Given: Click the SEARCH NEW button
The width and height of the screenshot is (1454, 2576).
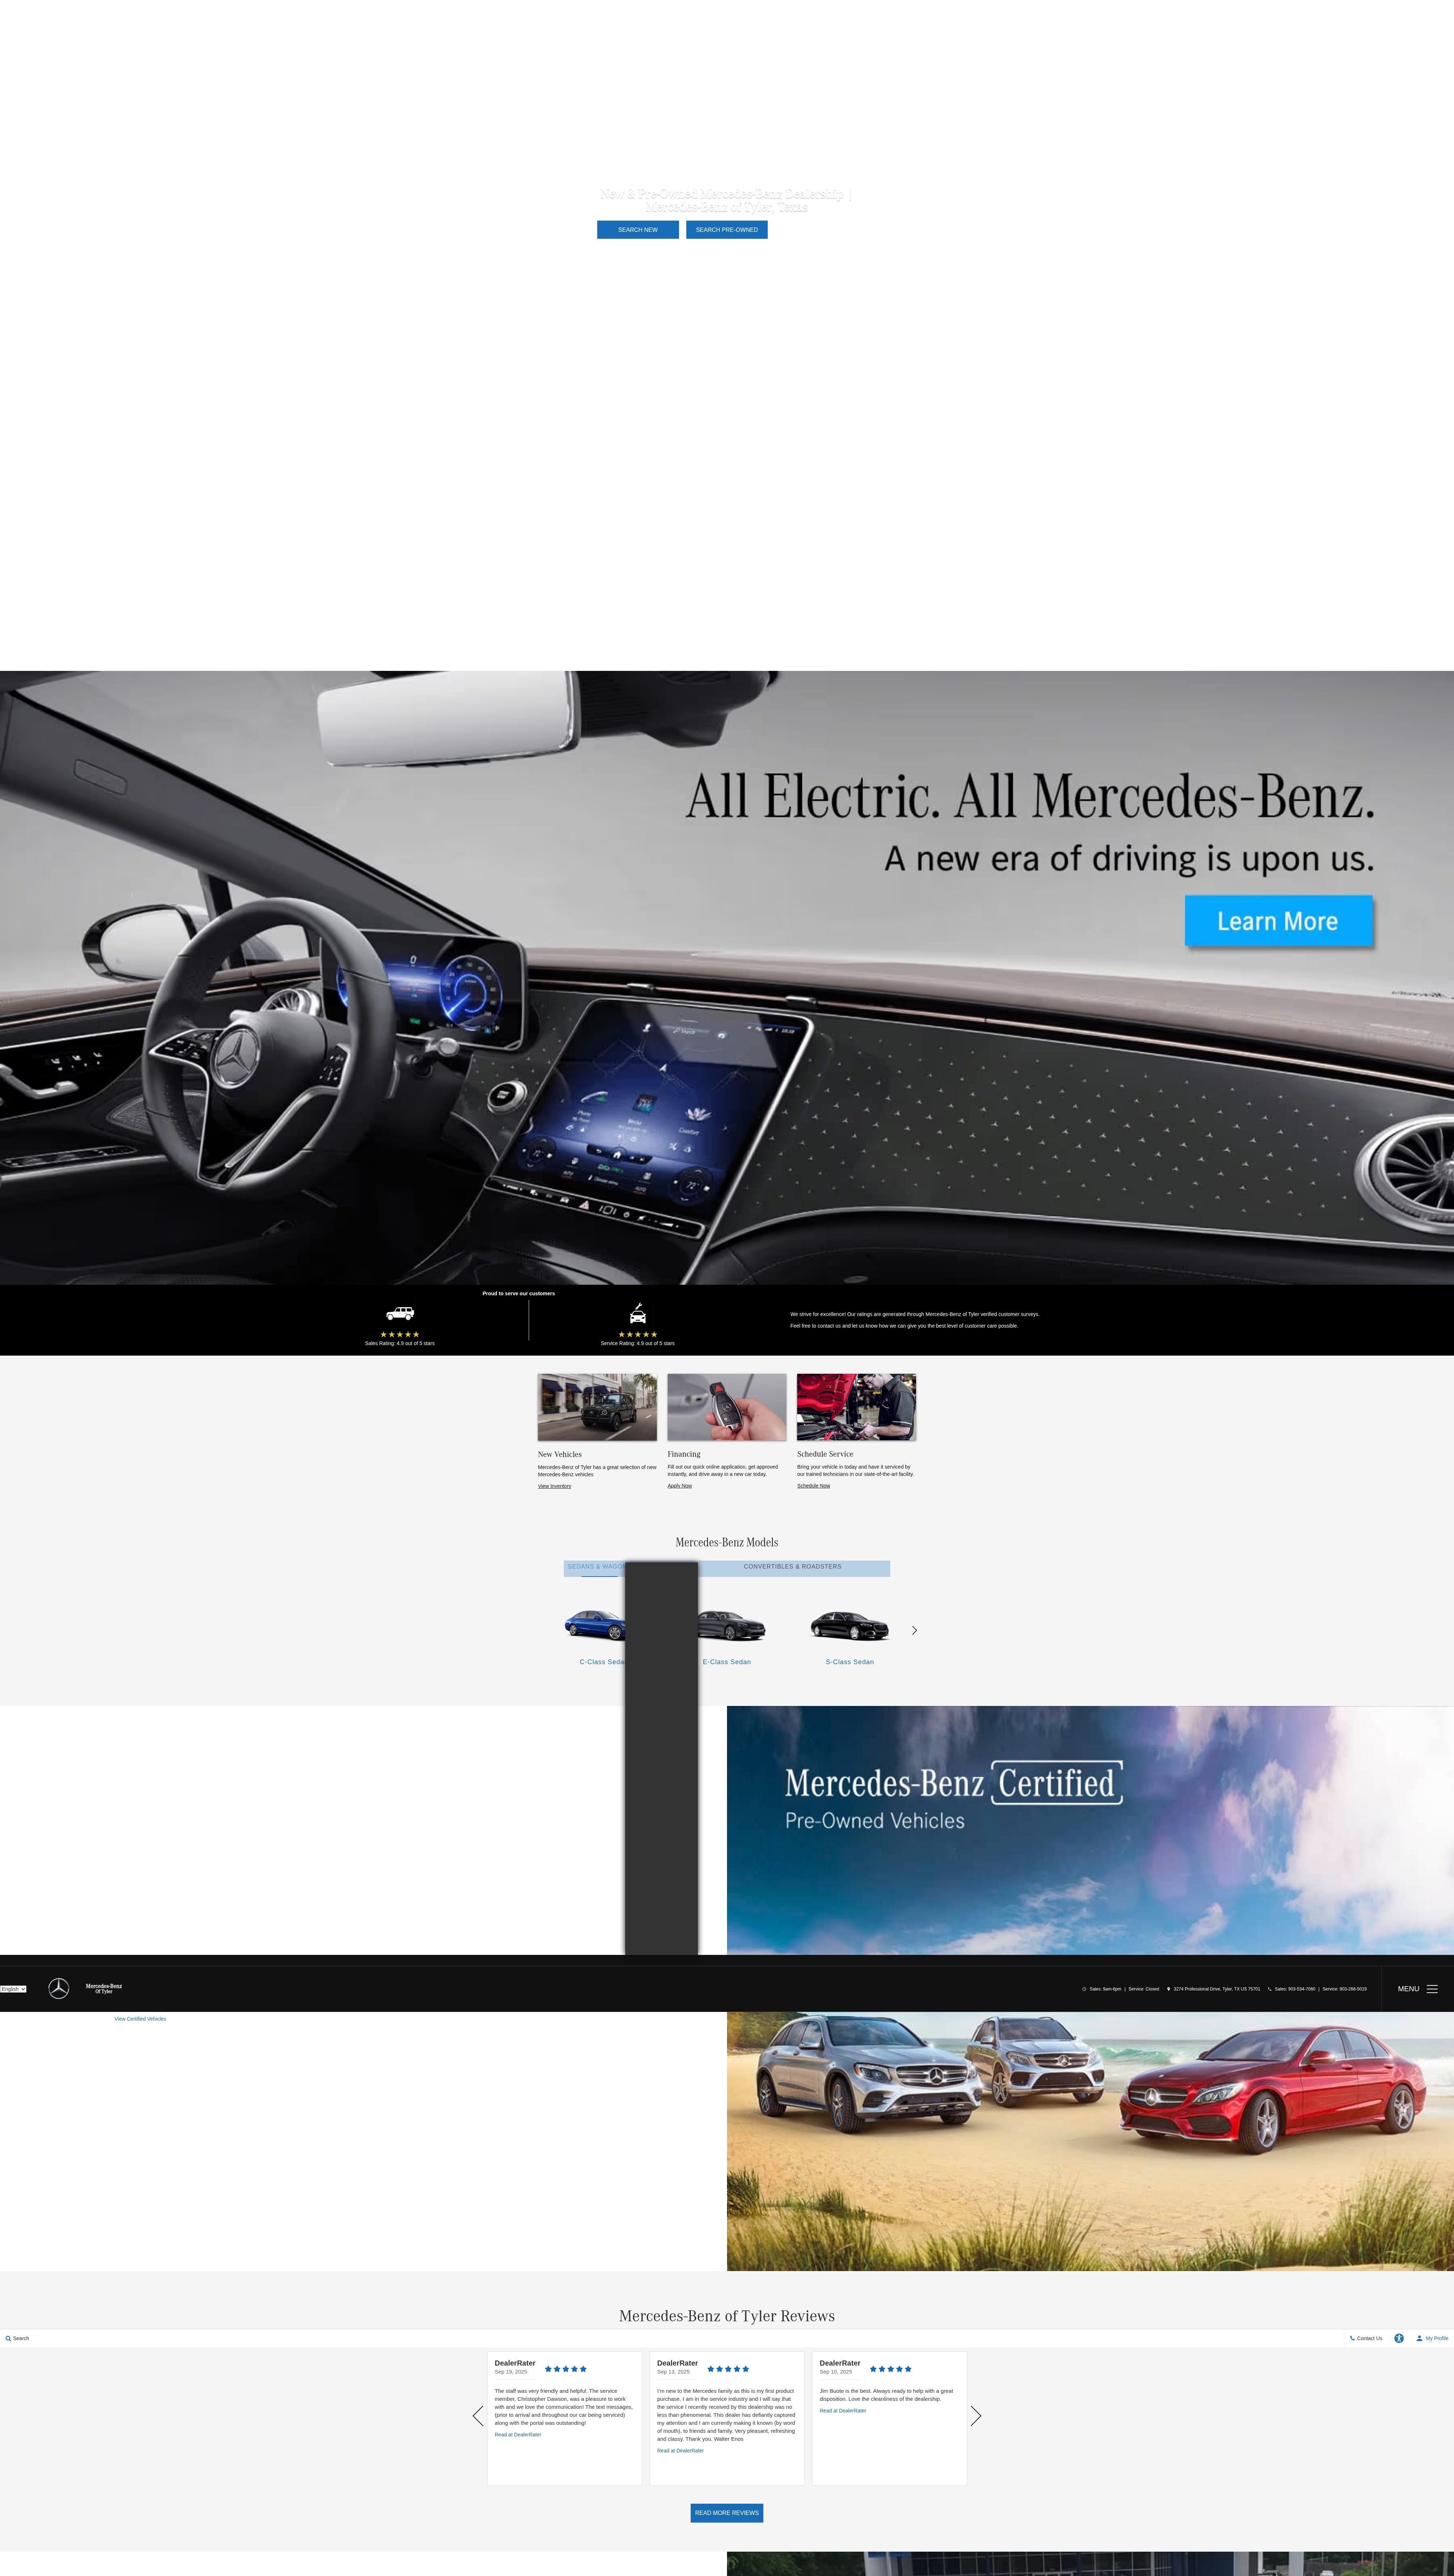Looking at the screenshot, I should (638, 230).
